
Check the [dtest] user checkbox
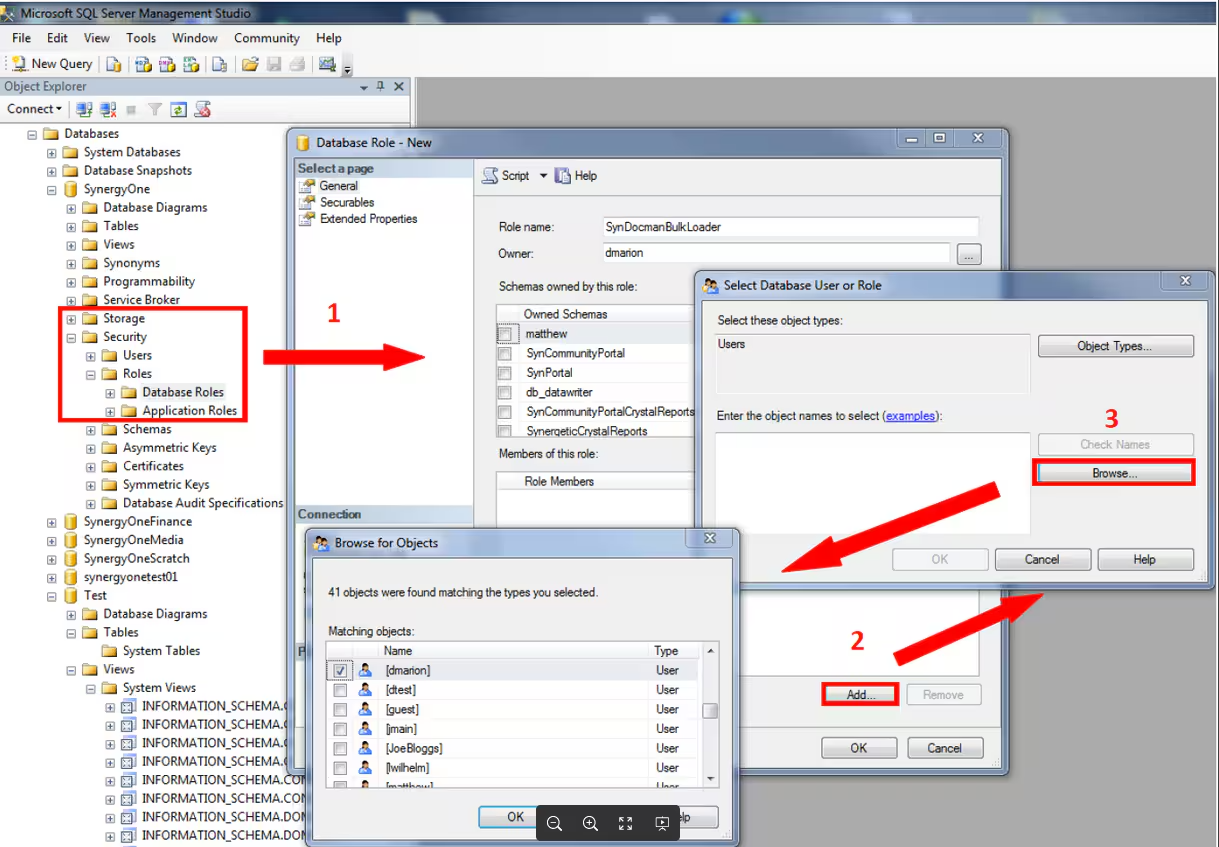(341, 690)
